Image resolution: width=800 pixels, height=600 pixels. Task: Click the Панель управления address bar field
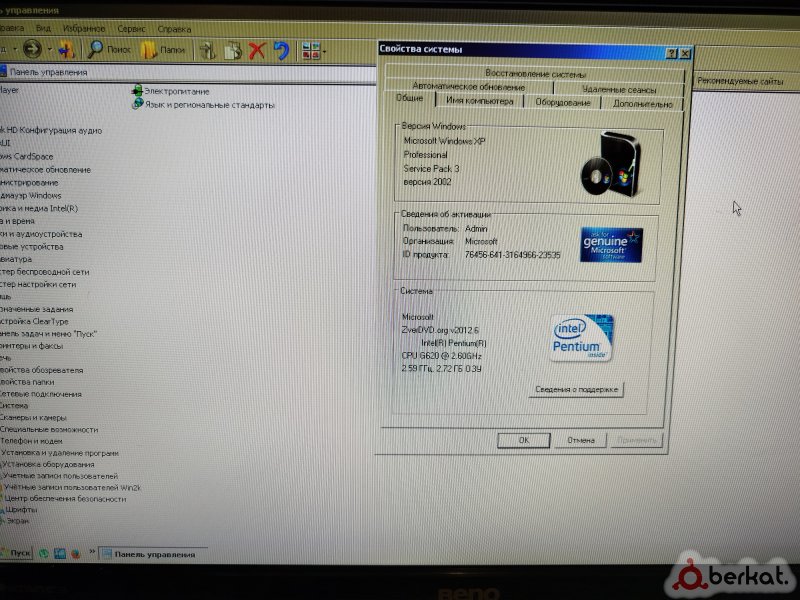[x=188, y=72]
